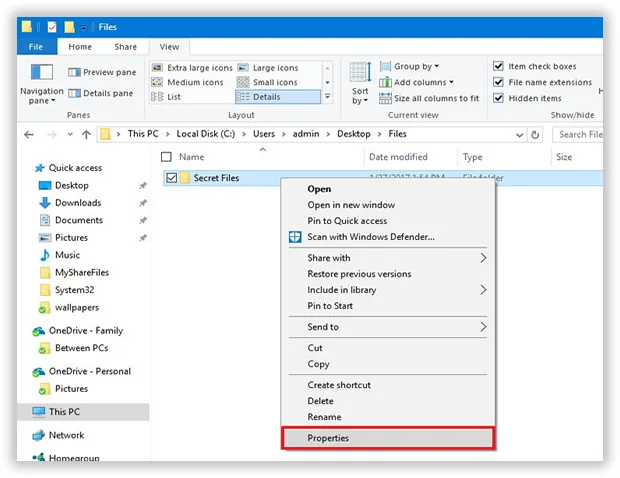The width and height of the screenshot is (620, 478).
Task: Click the Sort by icon
Action: pyautogui.click(x=360, y=73)
